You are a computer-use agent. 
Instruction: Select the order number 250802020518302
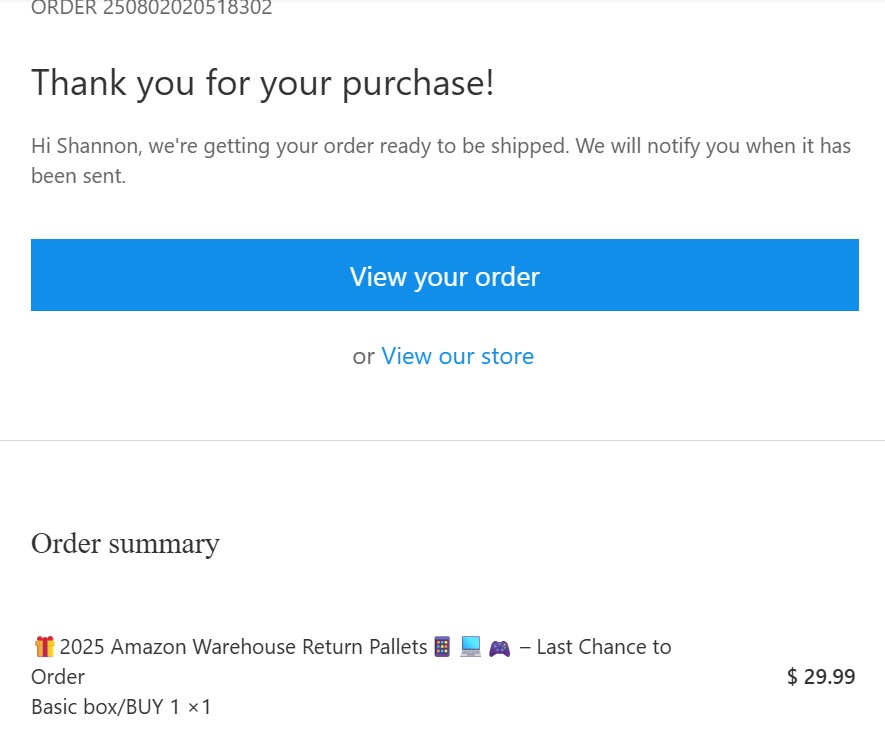pos(187,8)
